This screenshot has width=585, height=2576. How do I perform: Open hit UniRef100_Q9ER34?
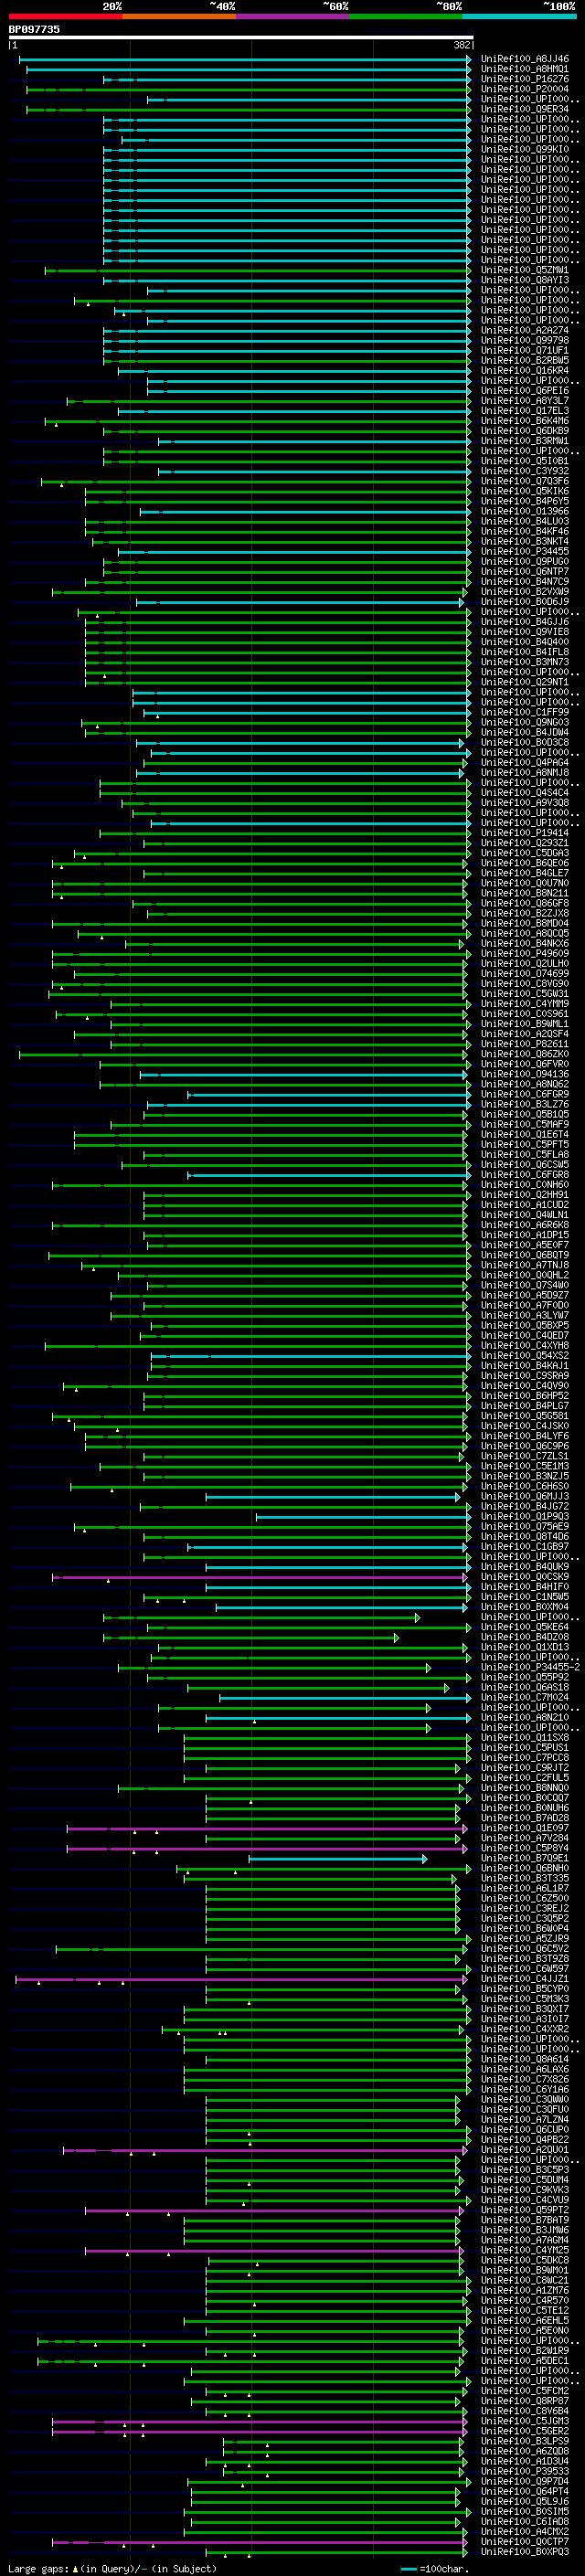click(525, 109)
